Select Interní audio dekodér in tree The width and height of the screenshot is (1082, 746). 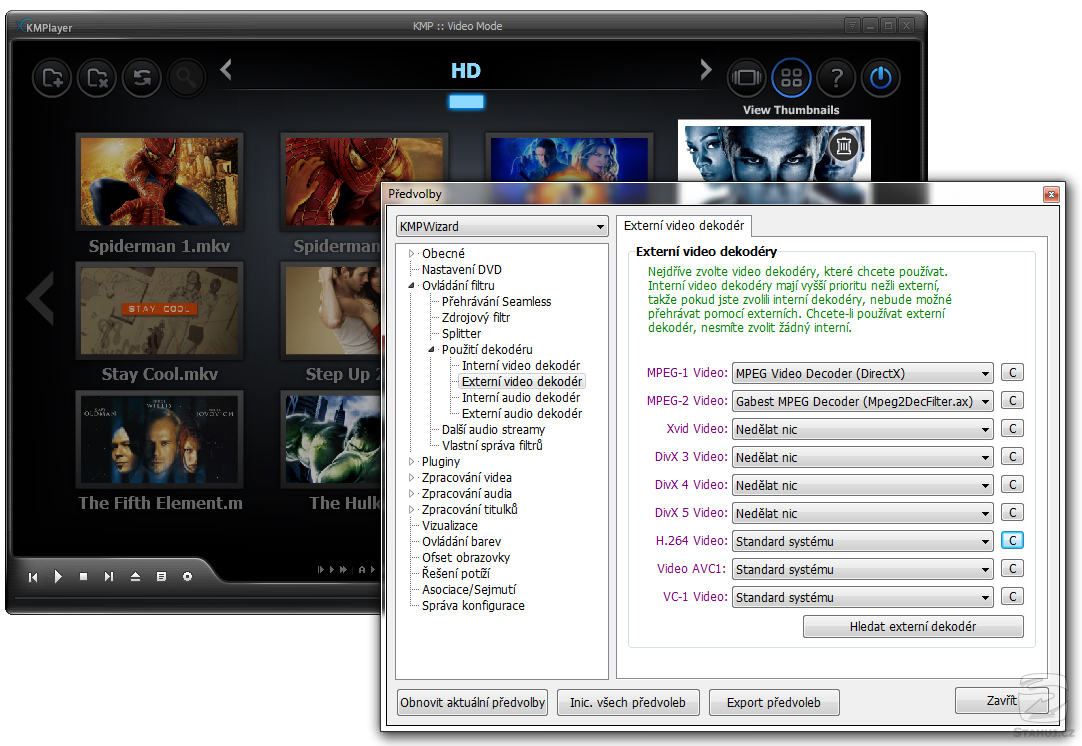click(x=521, y=397)
